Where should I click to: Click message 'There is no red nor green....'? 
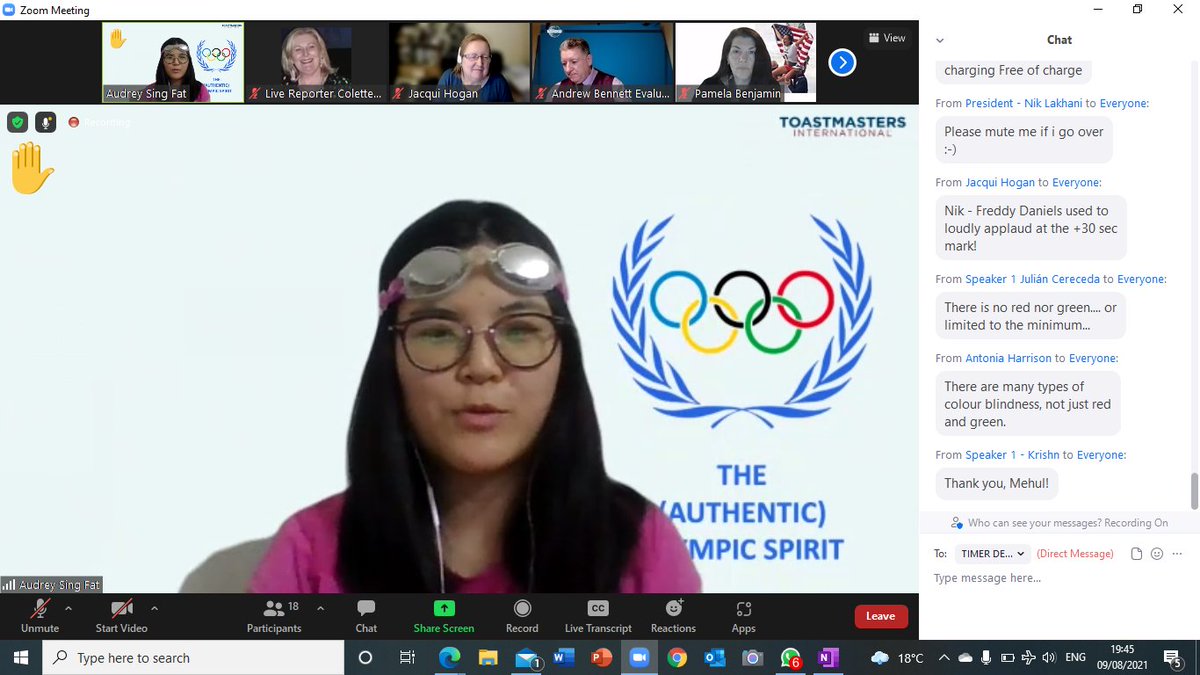pos(1030,317)
